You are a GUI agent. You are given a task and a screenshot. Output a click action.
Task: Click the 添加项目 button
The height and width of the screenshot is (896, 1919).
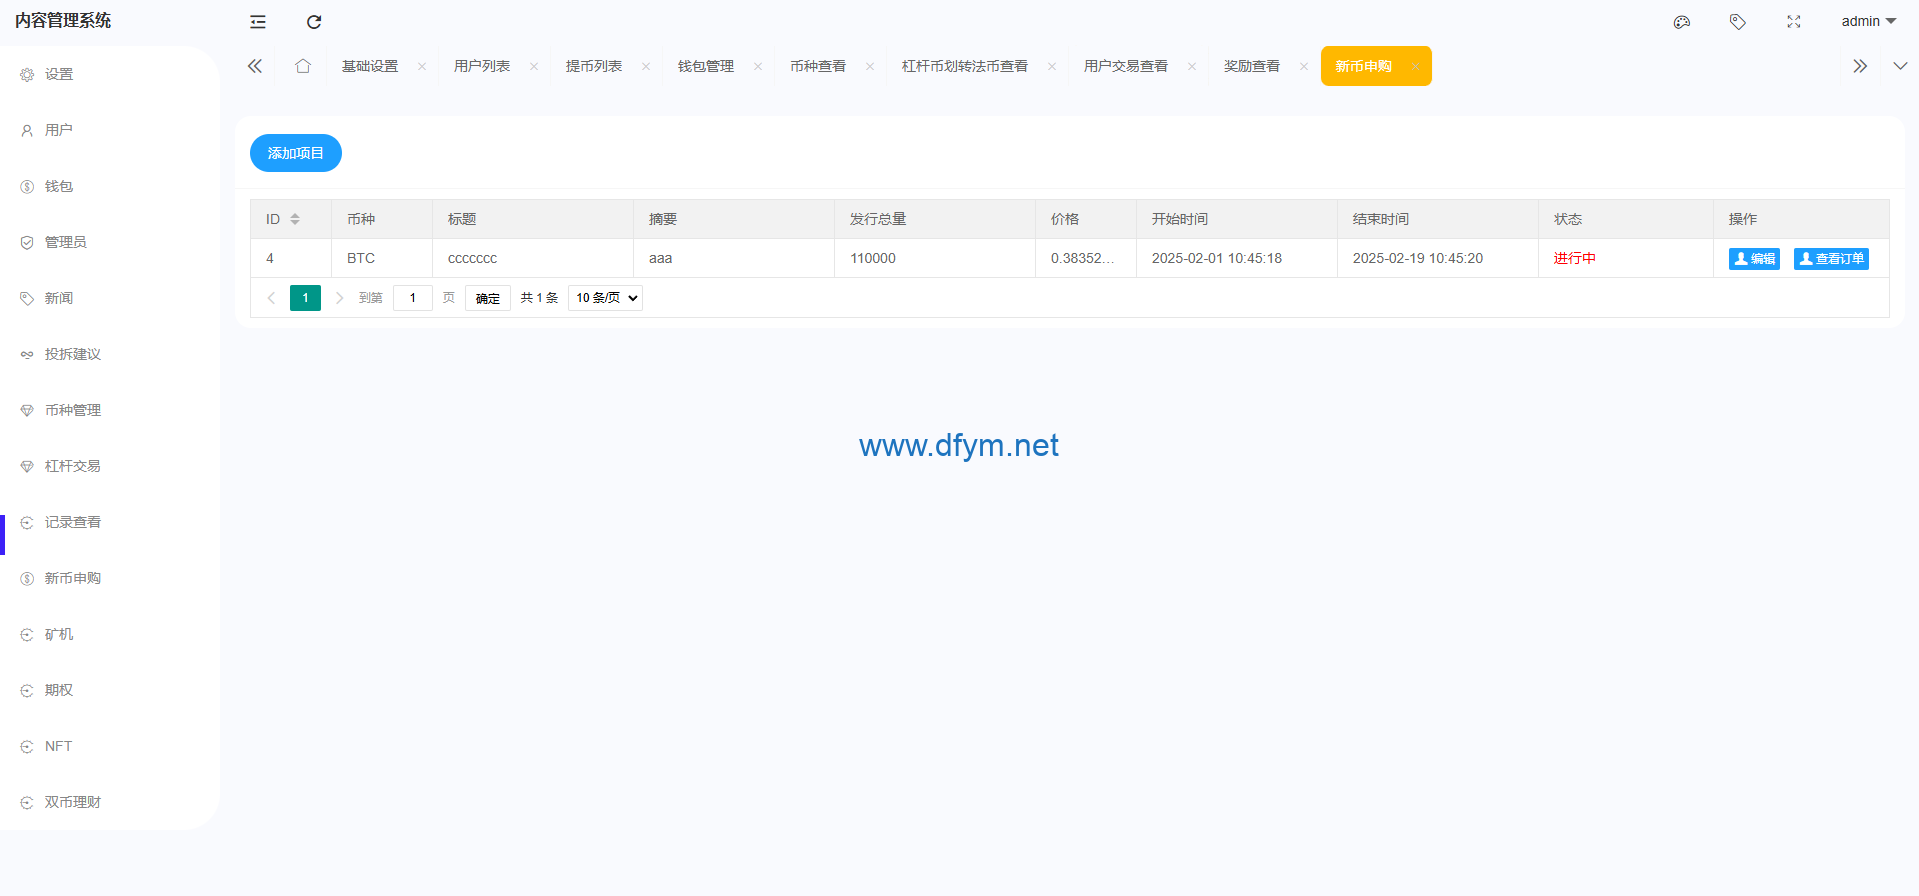[296, 153]
